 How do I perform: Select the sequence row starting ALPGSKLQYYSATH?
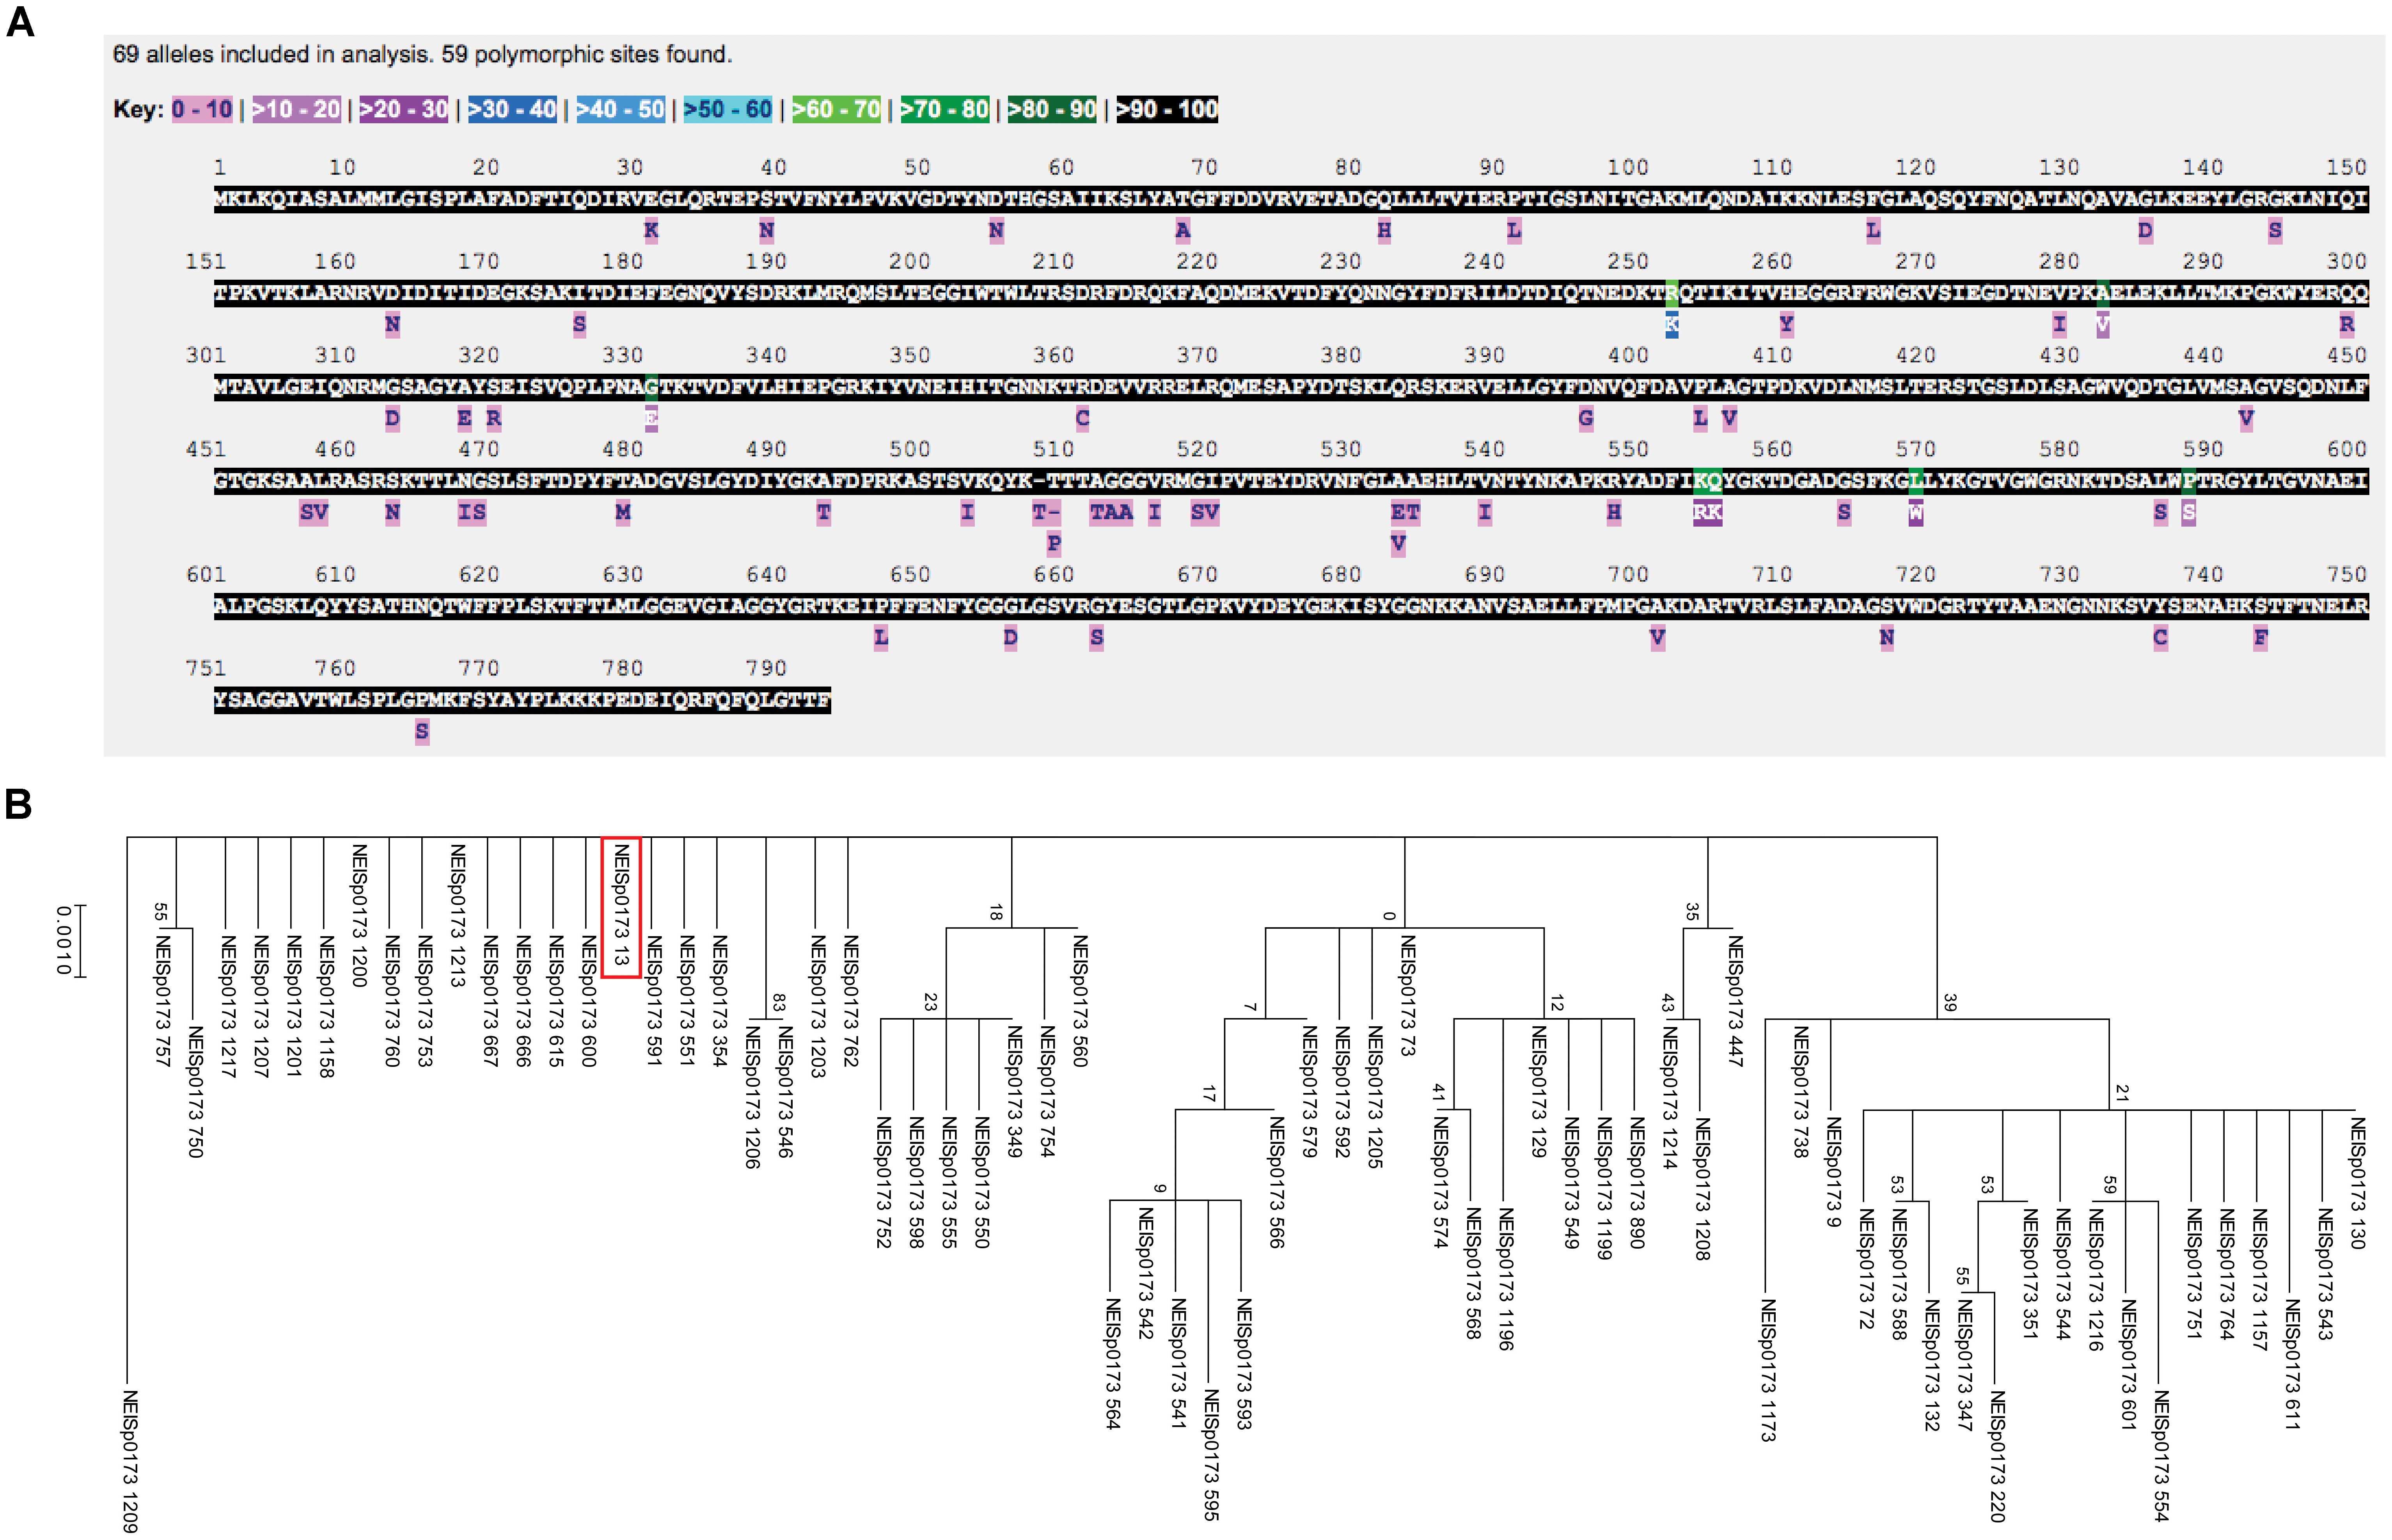coord(1291,606)
